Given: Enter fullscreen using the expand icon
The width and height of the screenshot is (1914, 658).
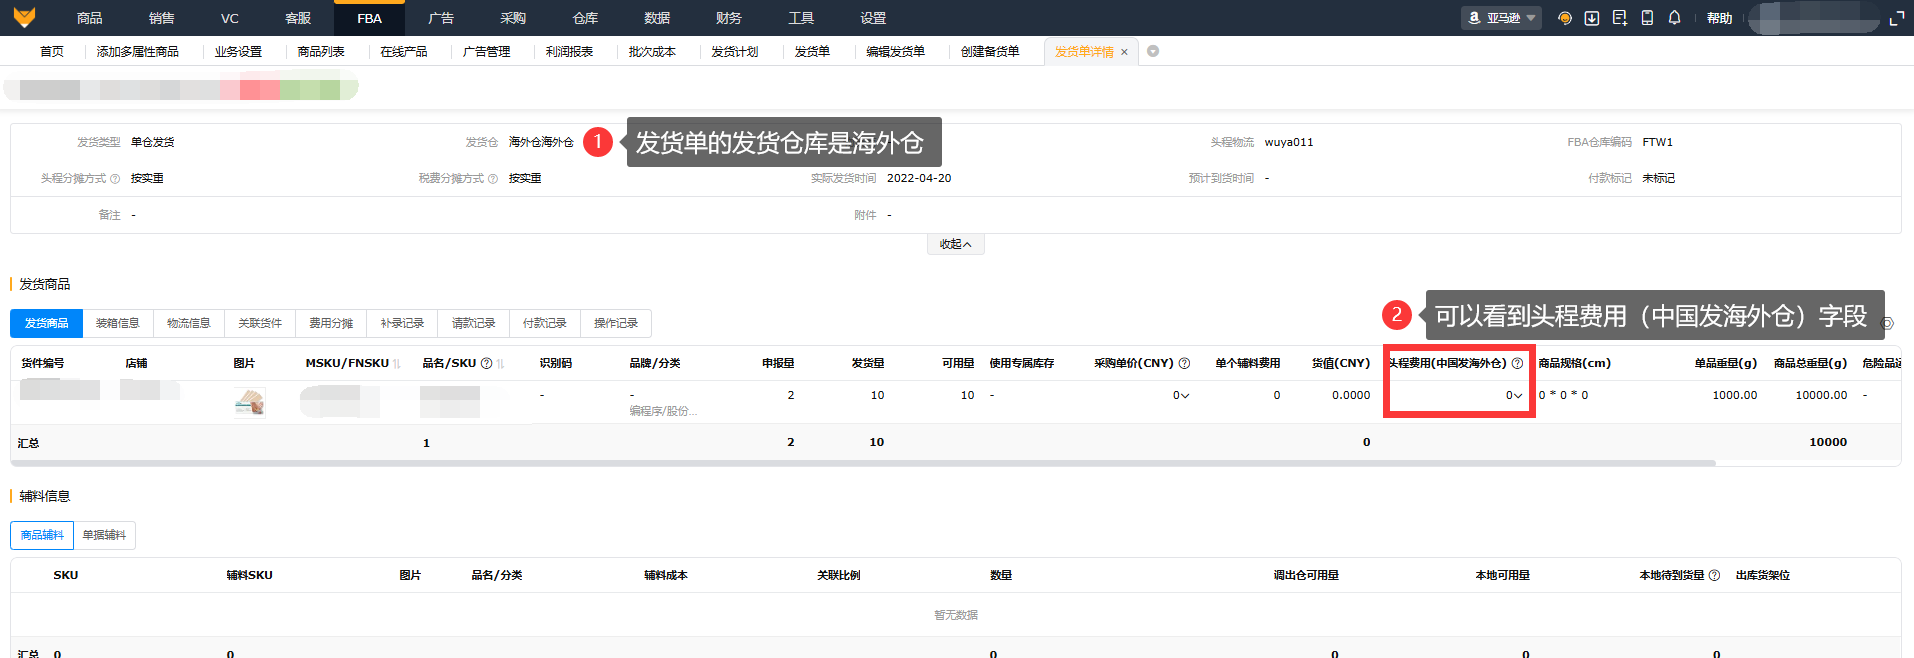Looking at the screenshot, I should 1897,18.
